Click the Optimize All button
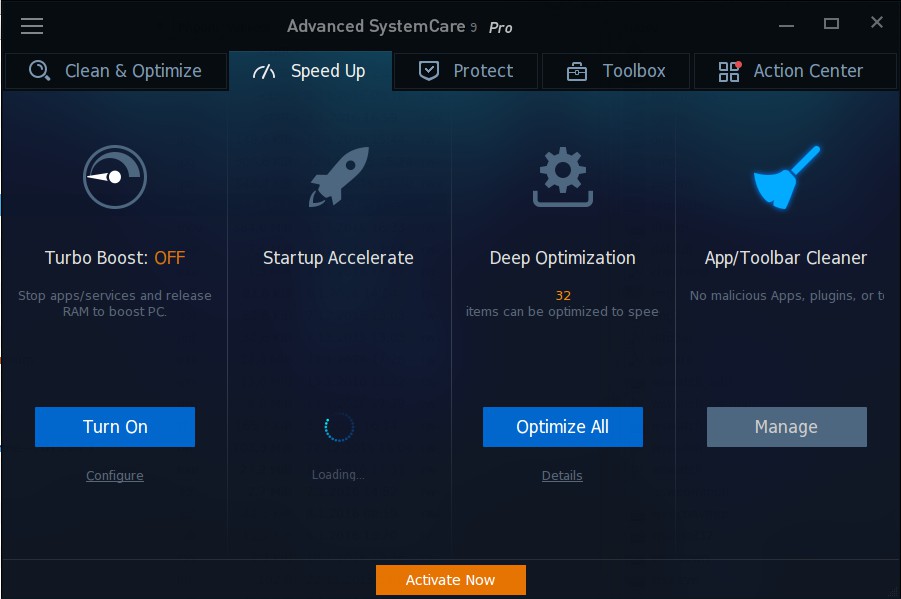The height and width of the screenshot is (599, 901). point(563,427)
